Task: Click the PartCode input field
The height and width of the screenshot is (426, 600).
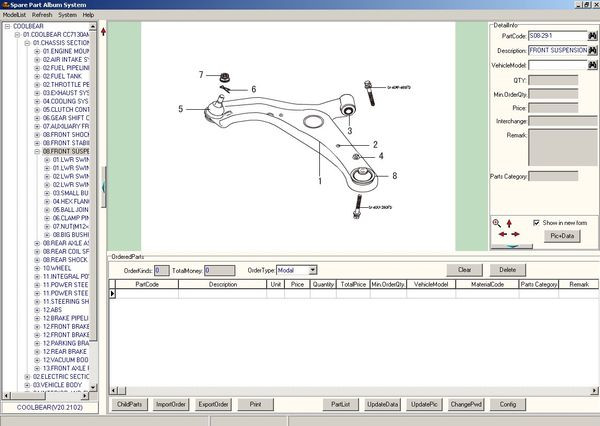Action: click(555, 35)
